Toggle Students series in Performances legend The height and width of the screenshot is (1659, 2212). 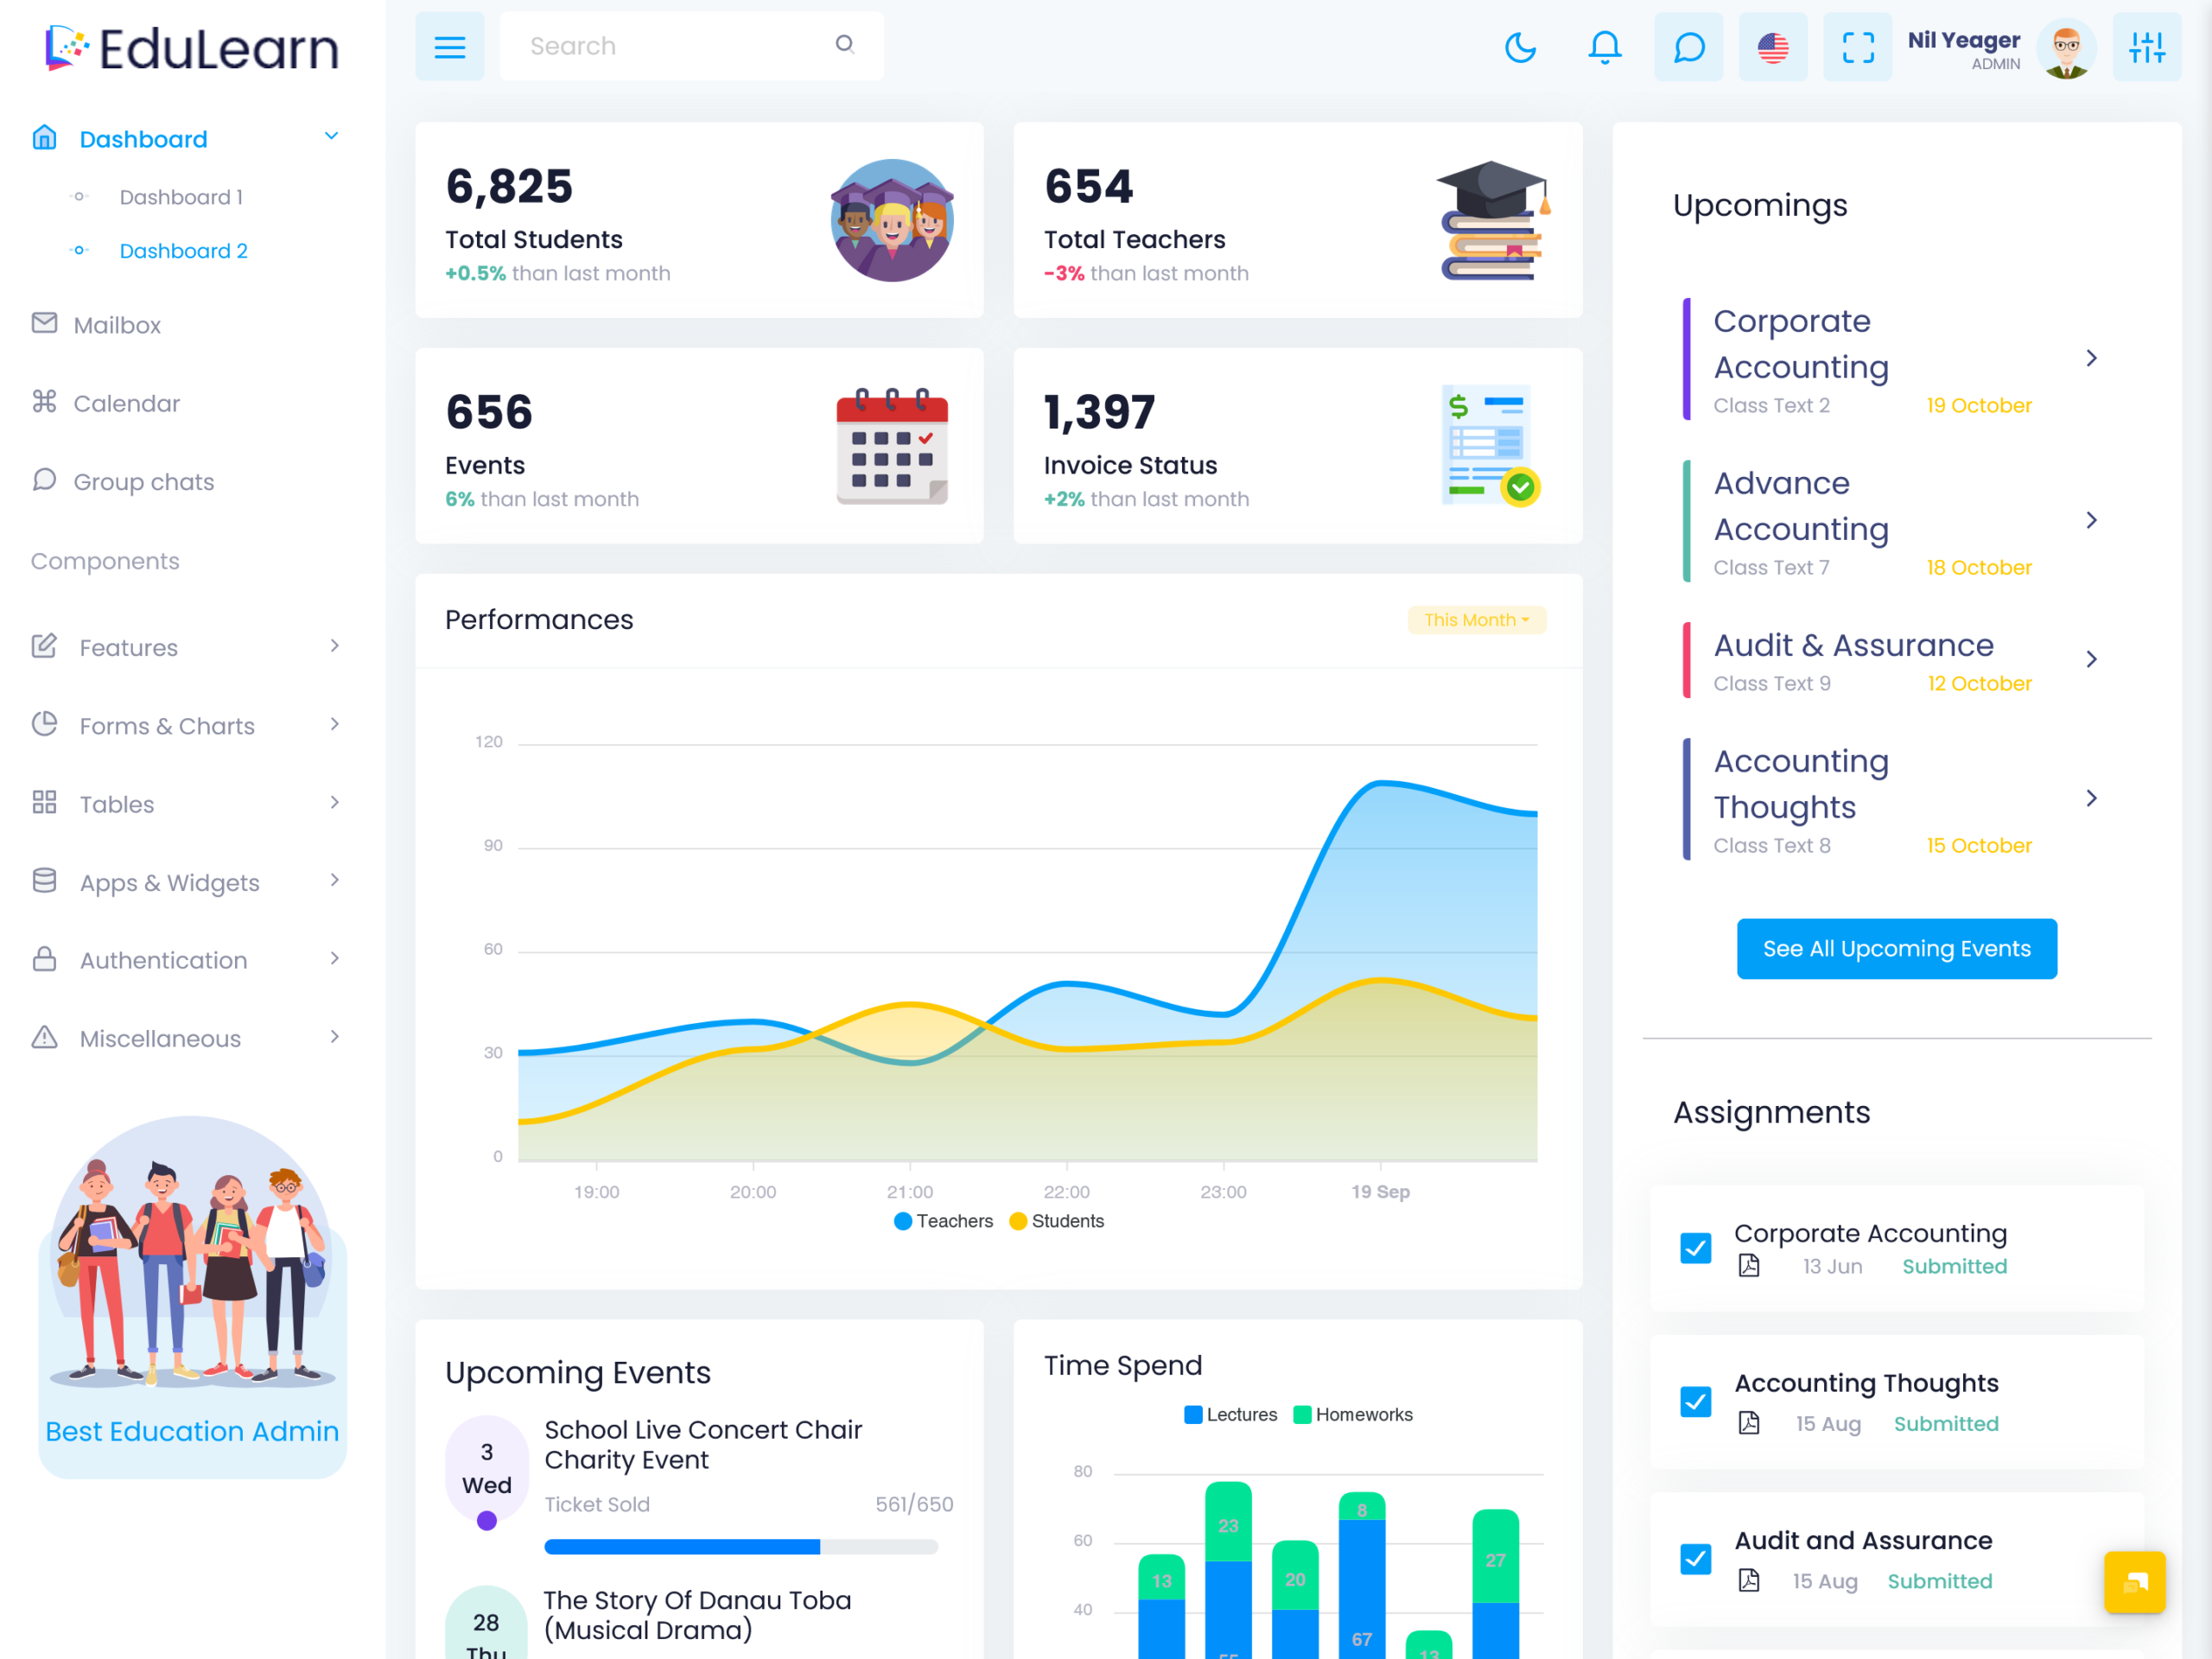tap(1057, 1221)
